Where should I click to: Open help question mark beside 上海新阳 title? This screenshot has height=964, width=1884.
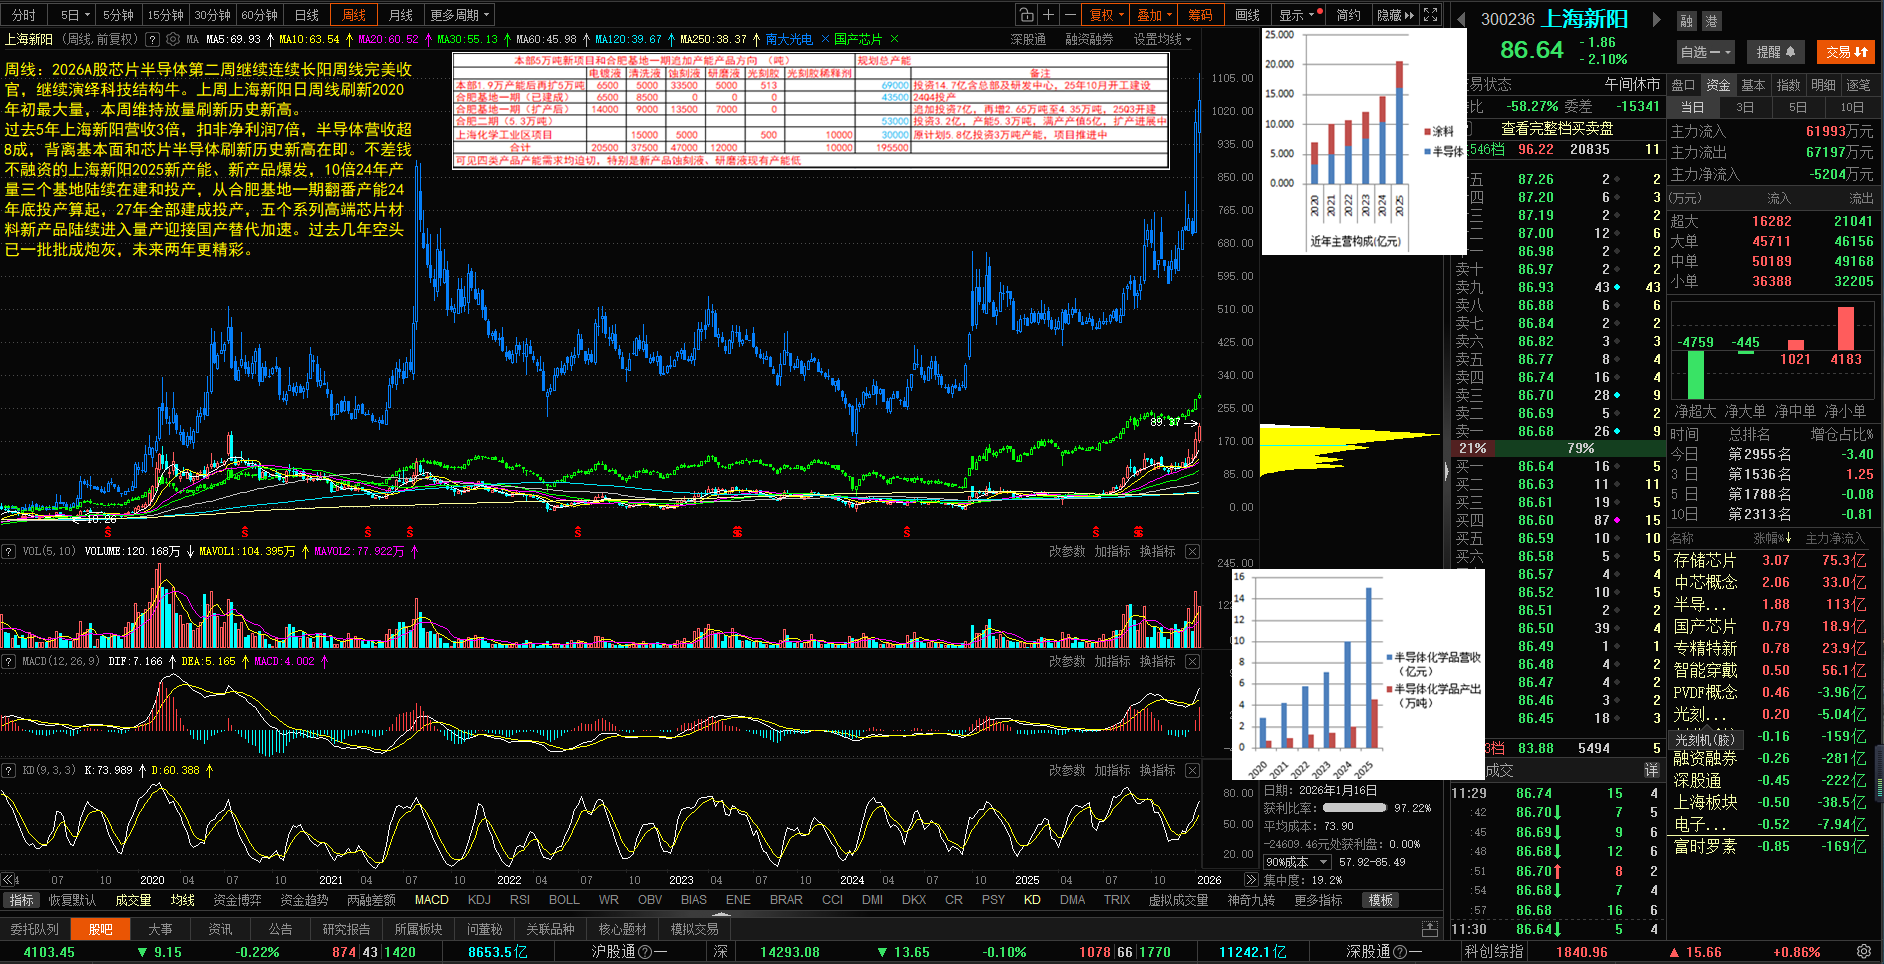coord(152,39)
